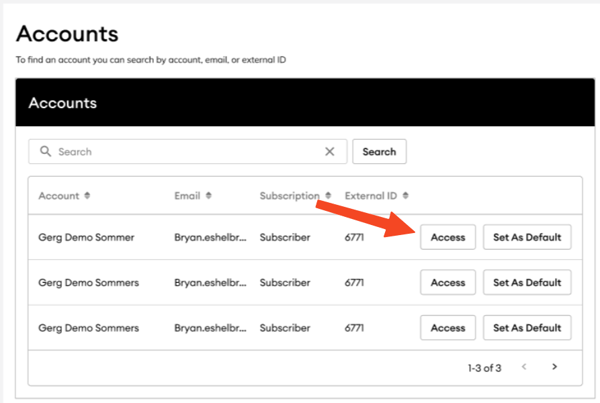Access the second row Gerg Demo Sommers

448,282
